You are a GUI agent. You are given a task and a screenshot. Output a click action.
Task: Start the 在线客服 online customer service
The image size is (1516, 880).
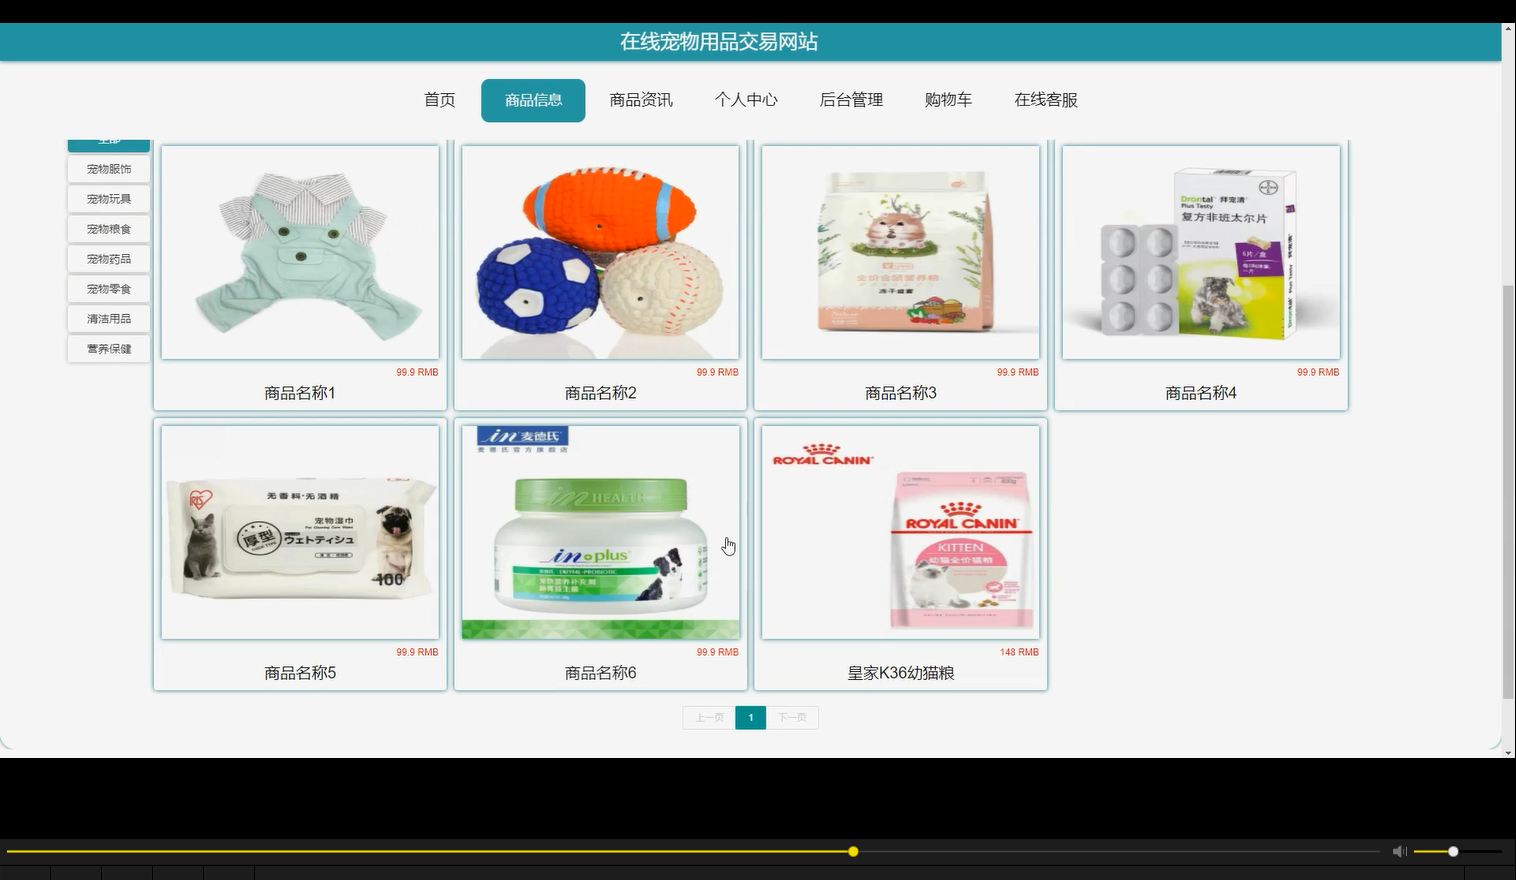[1045, 99]
